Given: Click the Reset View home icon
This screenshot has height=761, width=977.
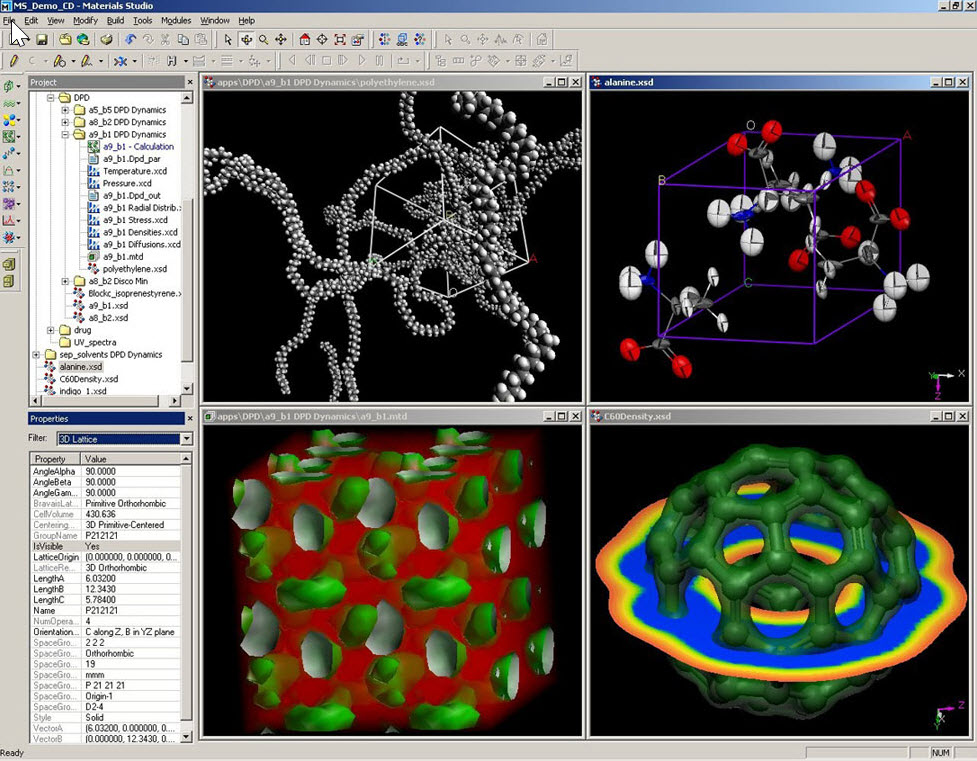Looking at the screenshot, I should [x=304, y=40].
